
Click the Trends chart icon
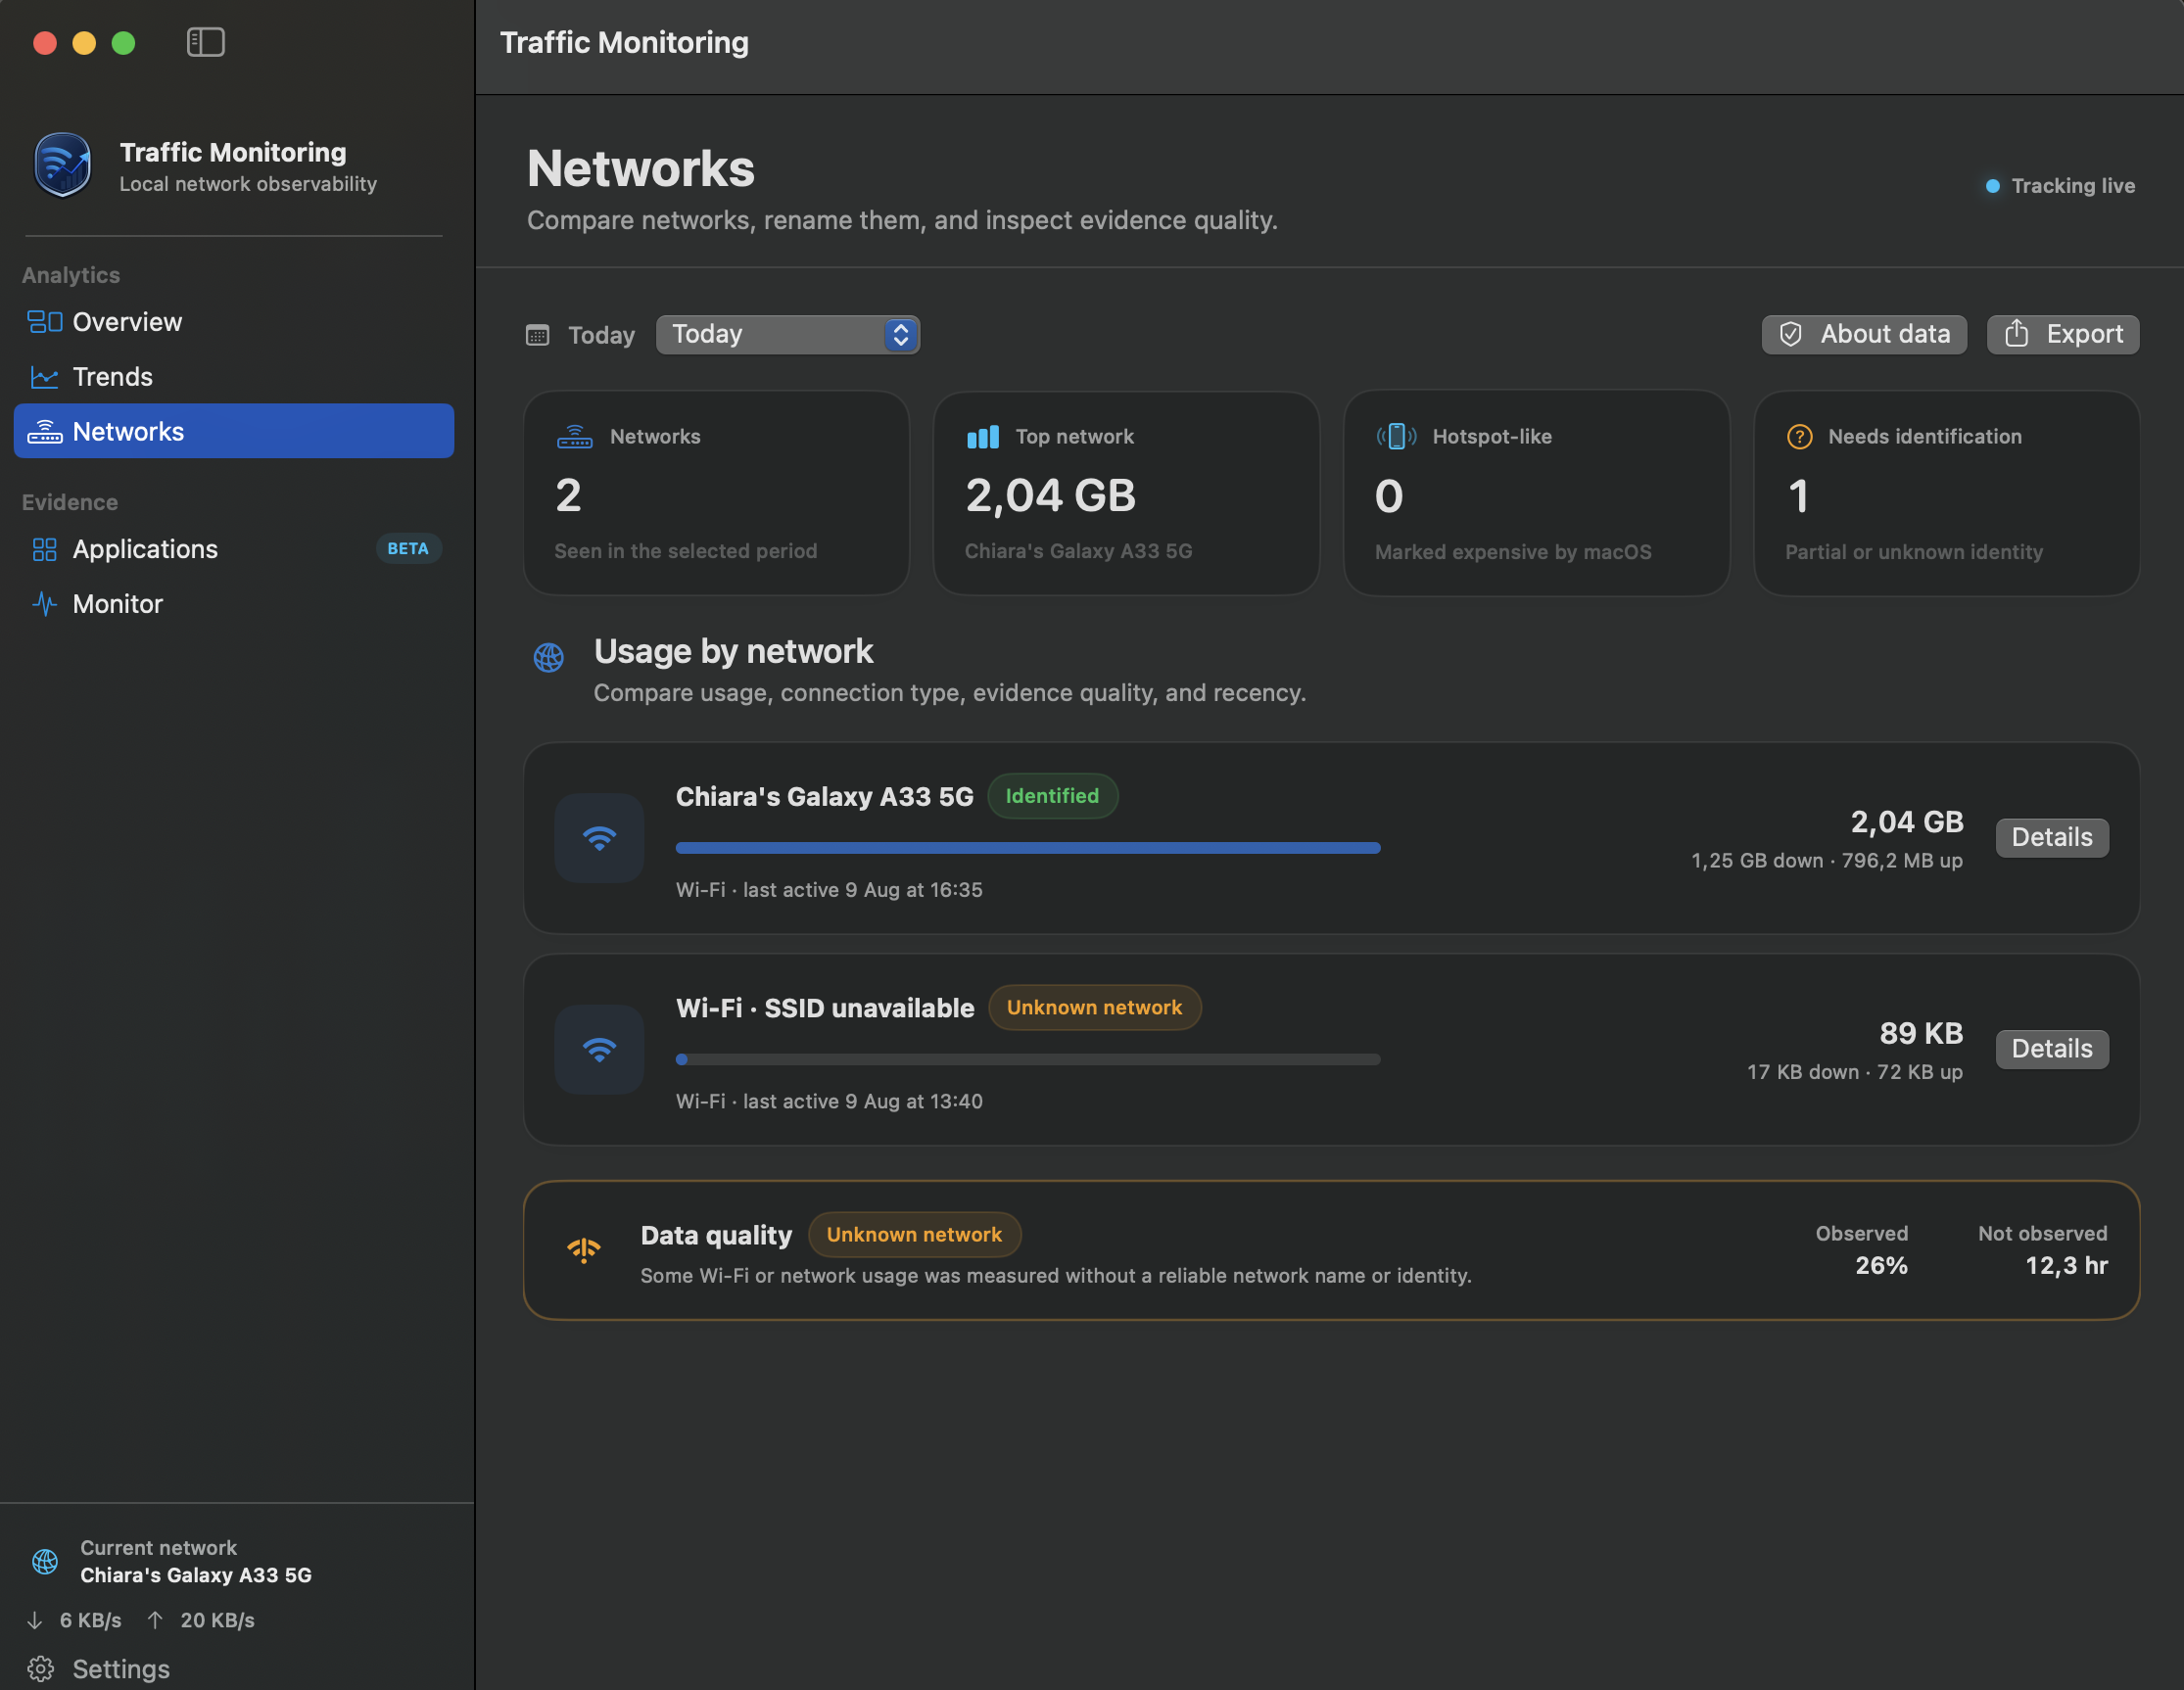[x=44, y=377]
